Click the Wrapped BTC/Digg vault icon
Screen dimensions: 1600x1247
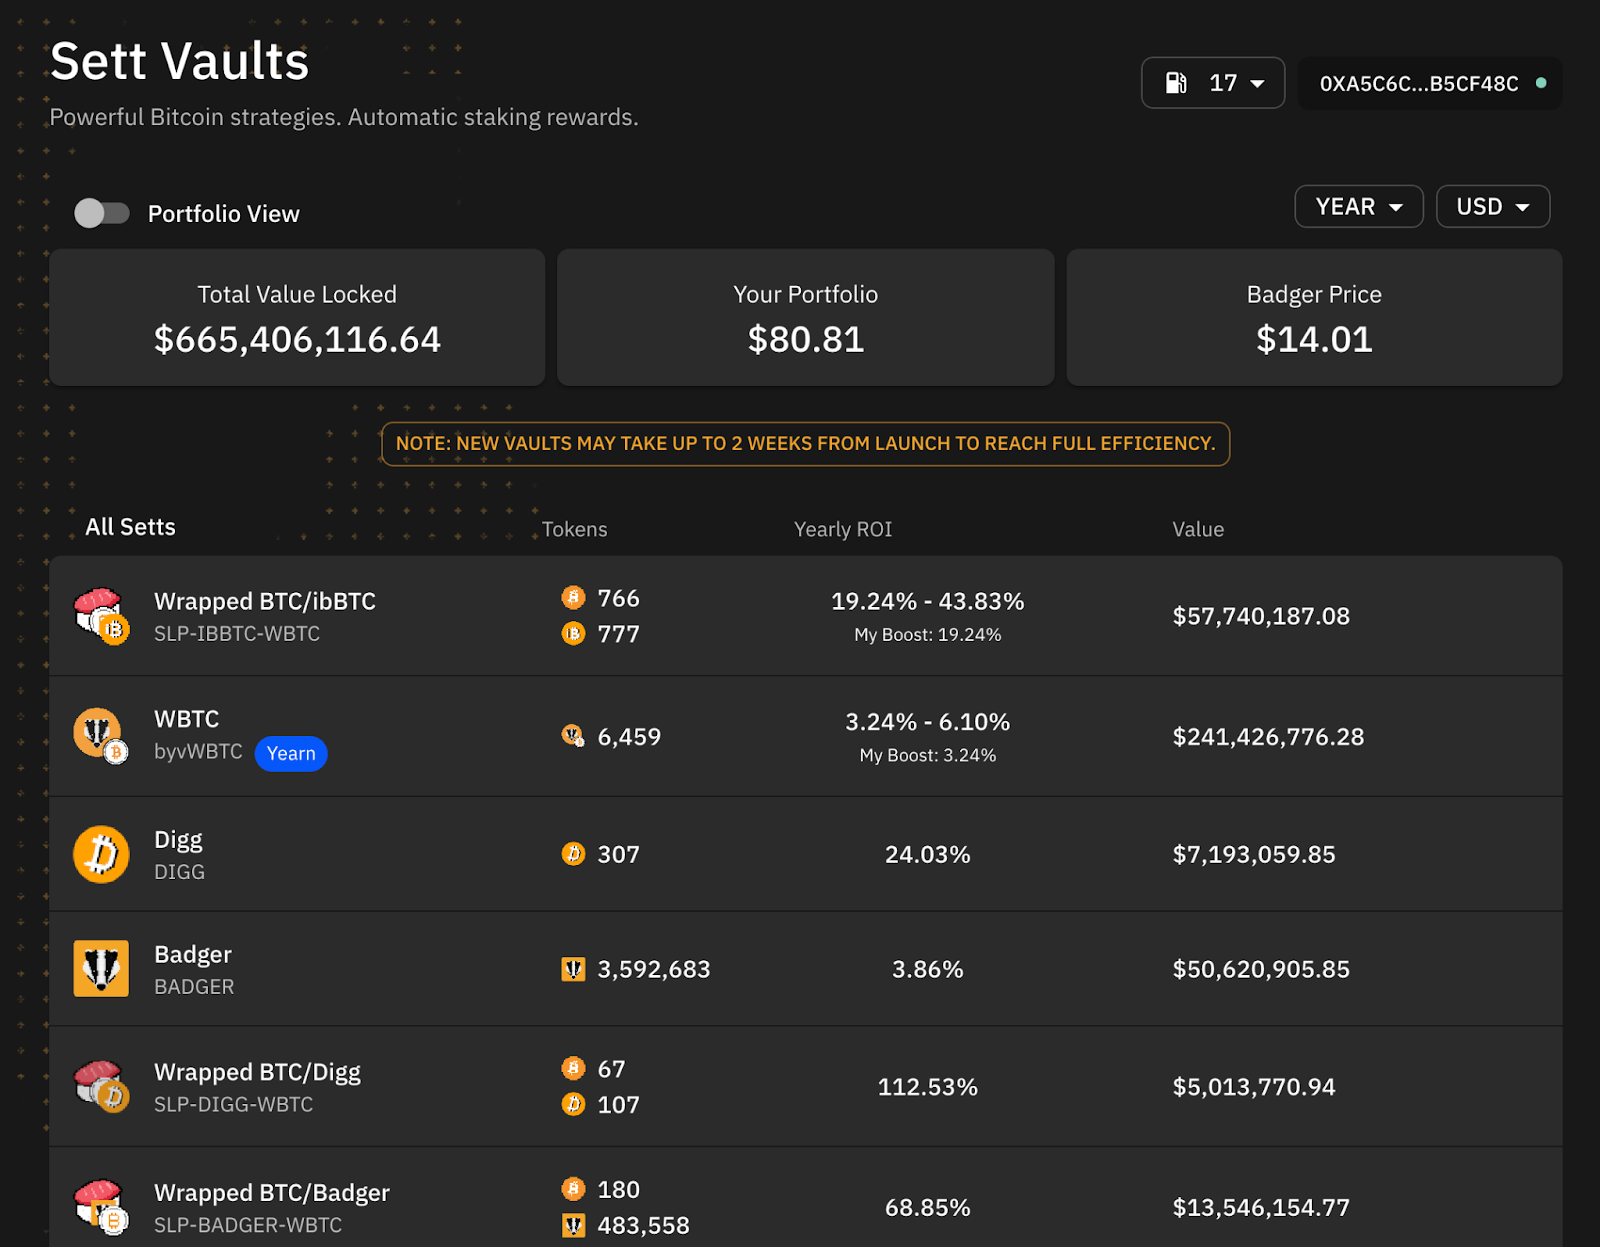tap(101, 1087)
